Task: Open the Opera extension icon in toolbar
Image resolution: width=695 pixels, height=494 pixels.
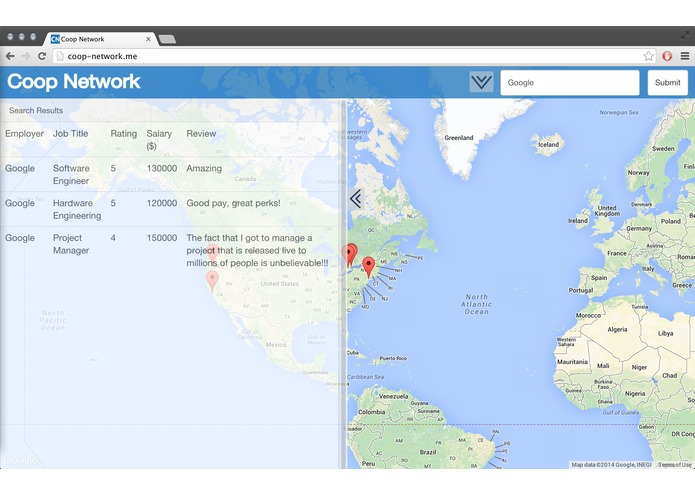Action: [x=667, y=56]
